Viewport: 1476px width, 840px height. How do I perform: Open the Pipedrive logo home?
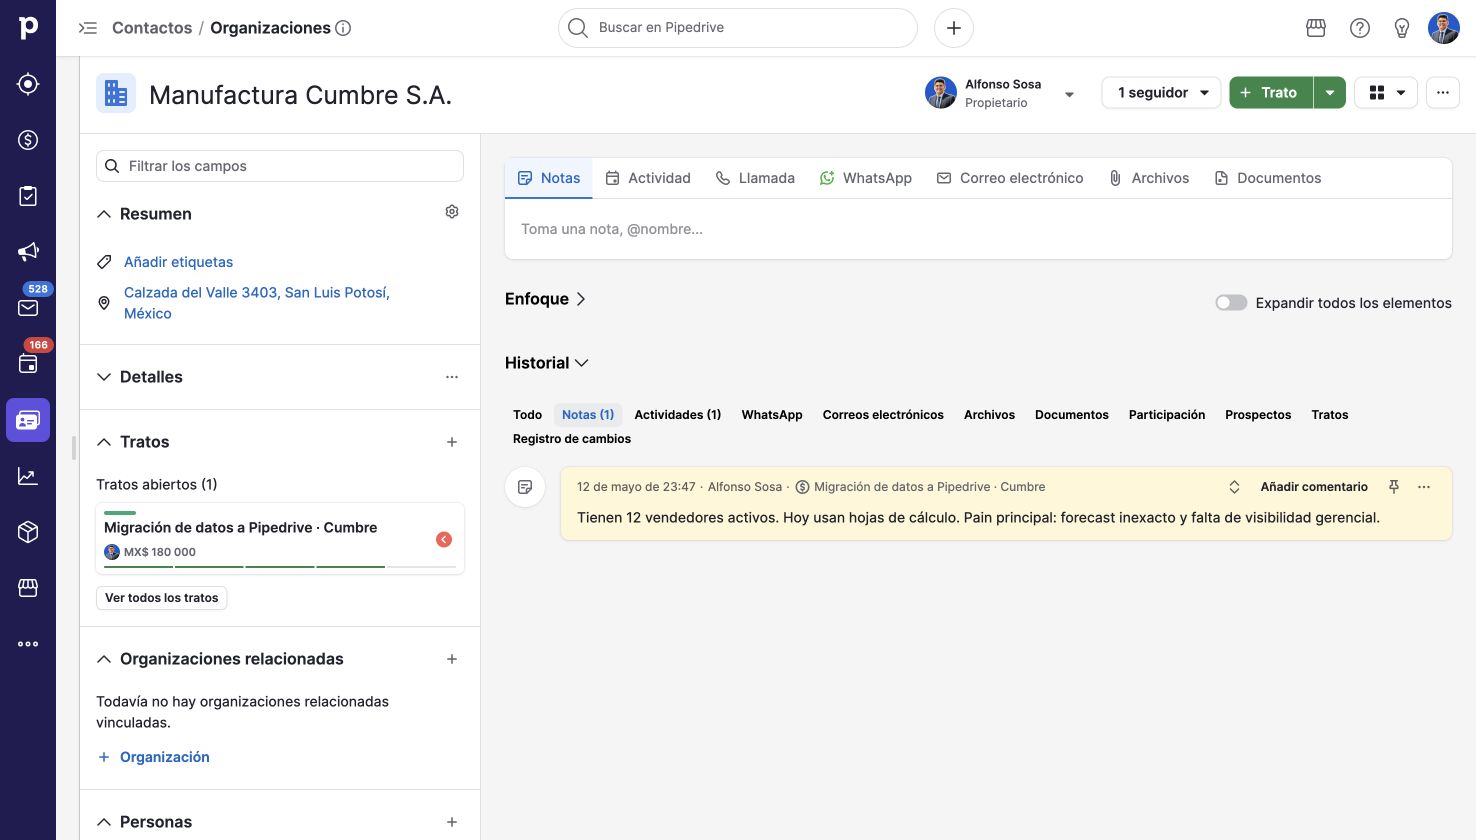tap(28, 28)
